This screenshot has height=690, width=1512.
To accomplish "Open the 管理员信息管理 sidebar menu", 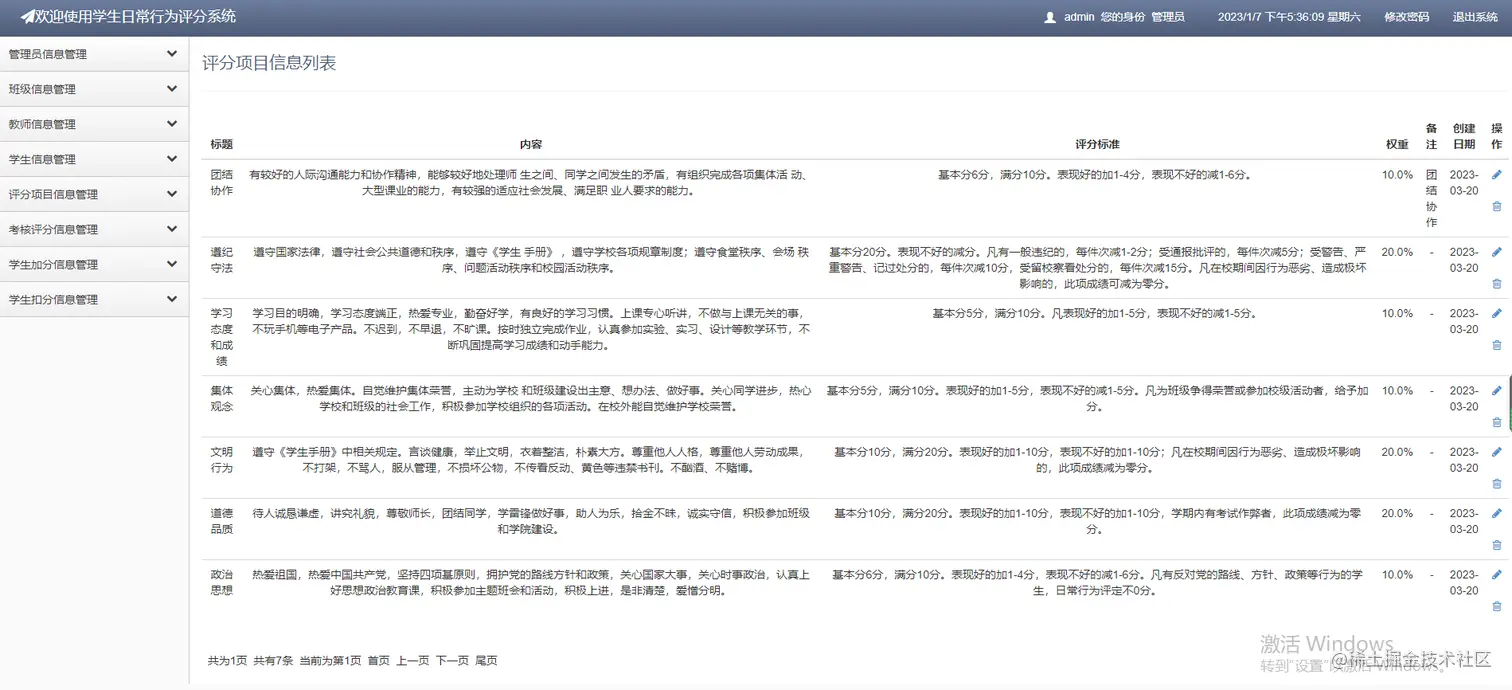I will pos(94,54).
